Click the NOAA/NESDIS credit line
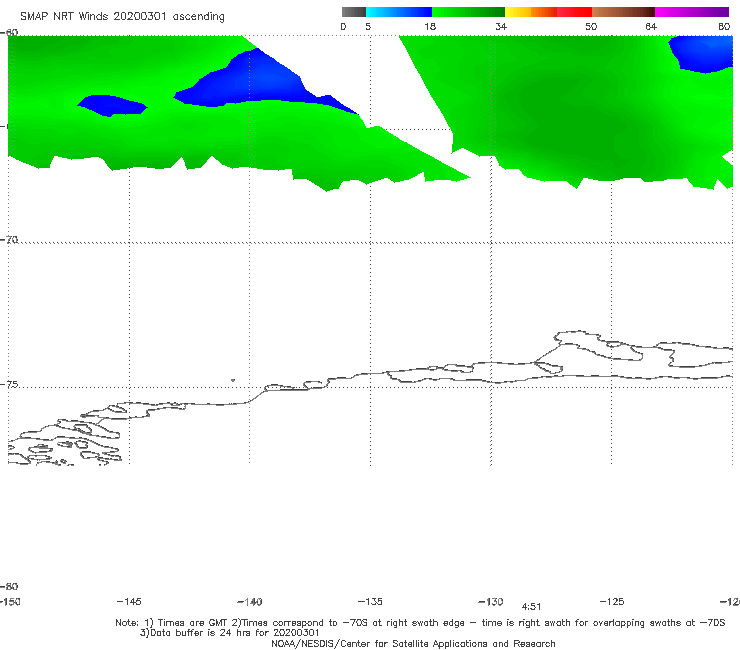 point(413,643)
